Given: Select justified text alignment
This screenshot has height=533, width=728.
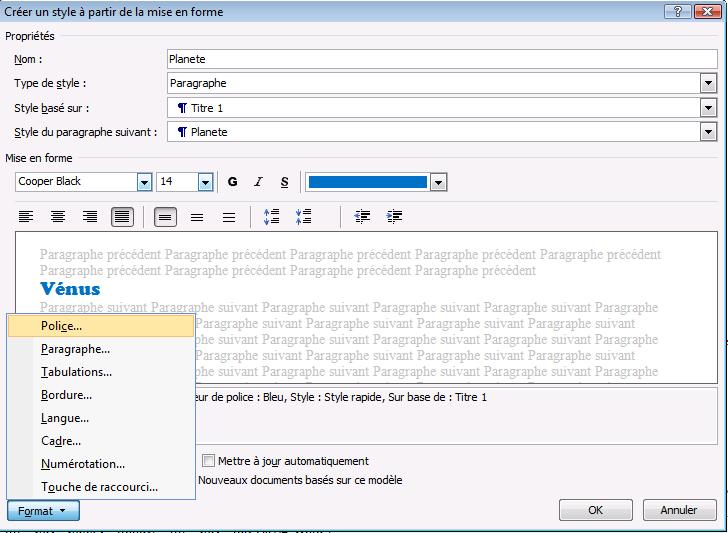Looking at the screenshot, I should pos(122,217).
